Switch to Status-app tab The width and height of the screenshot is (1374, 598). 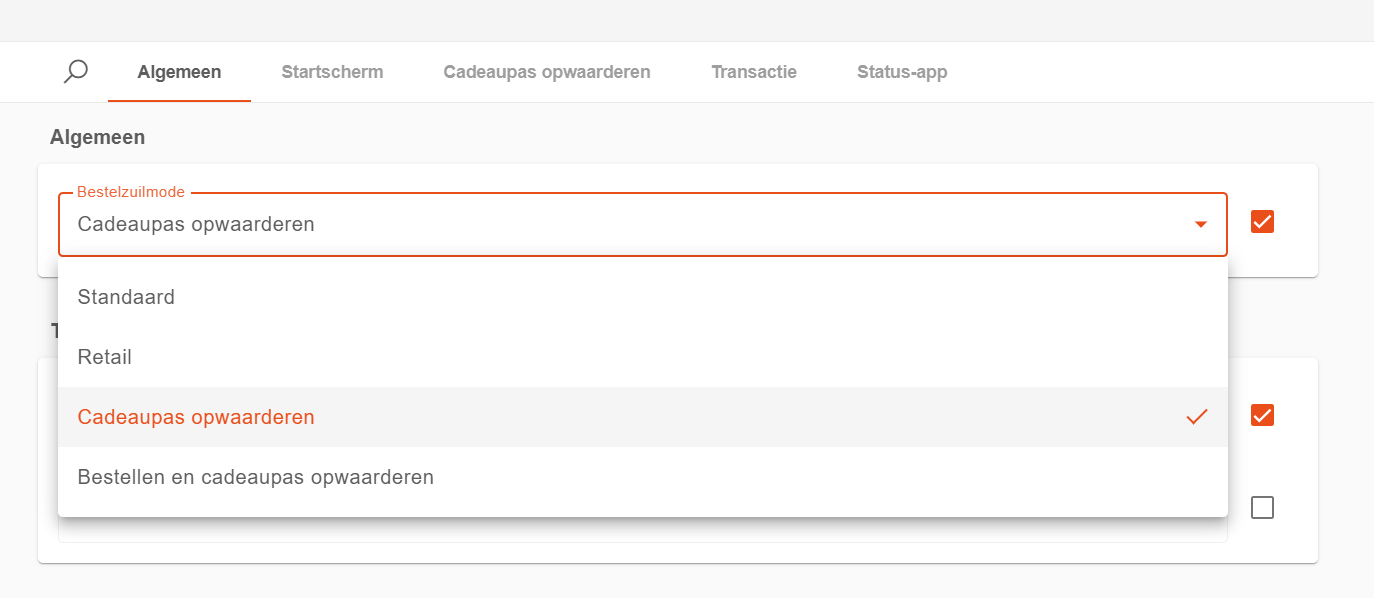coord(902,72)
